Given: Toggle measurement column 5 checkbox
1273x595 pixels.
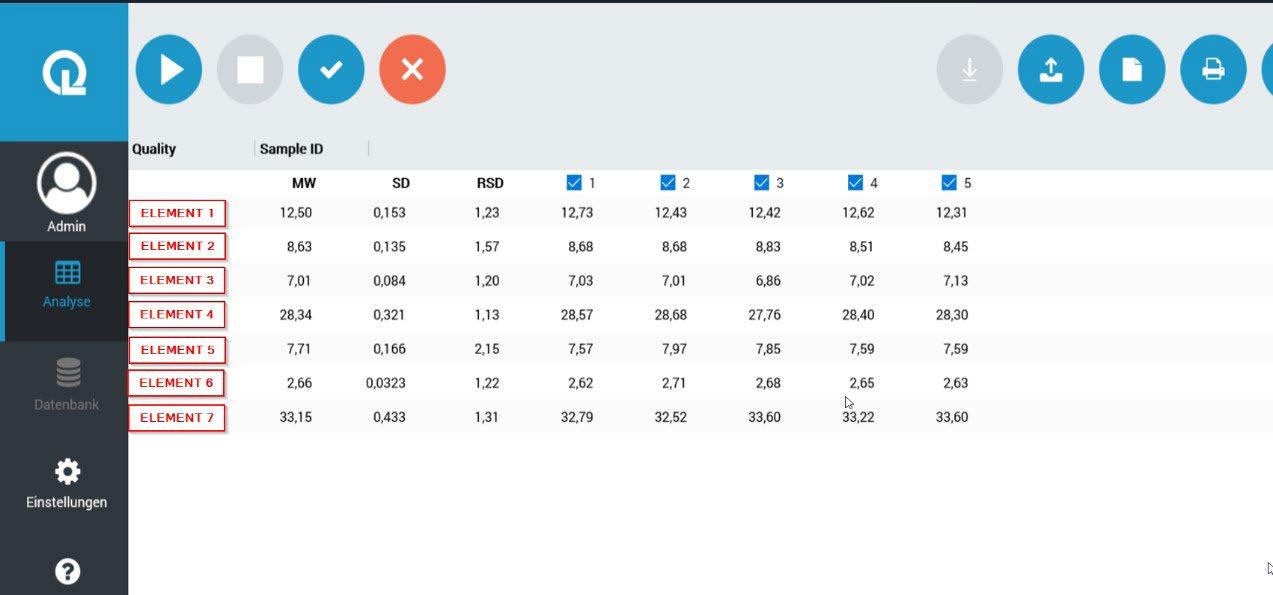Looking at the screenshot, I should coord(950,183).
